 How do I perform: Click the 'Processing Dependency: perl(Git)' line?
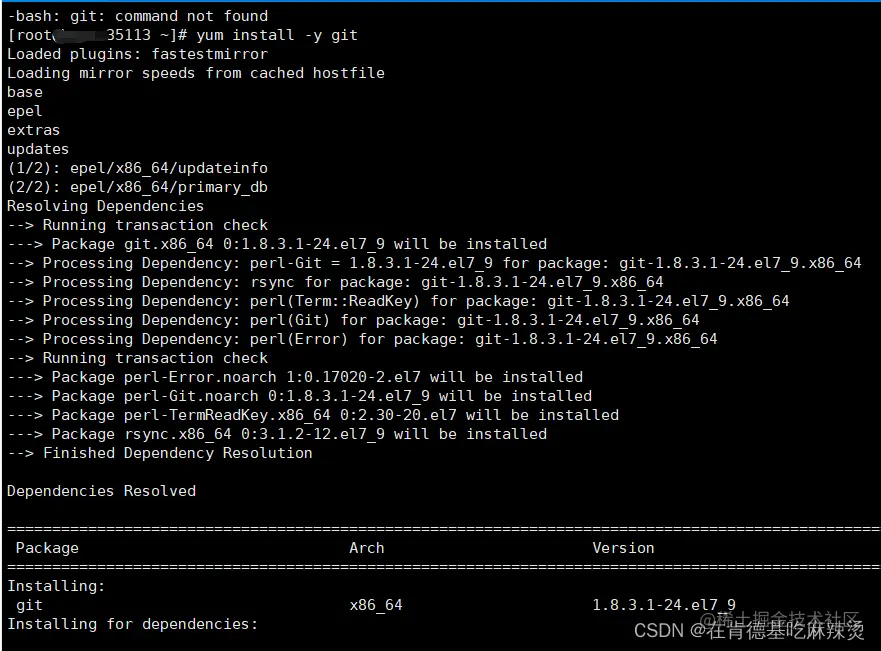(353, 320)
